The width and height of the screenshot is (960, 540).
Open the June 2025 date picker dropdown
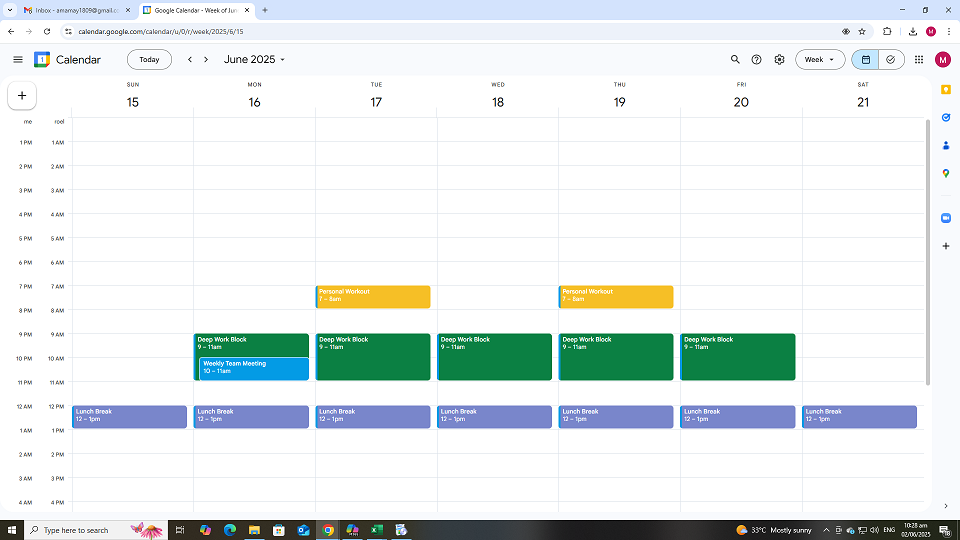click(254, 59)
